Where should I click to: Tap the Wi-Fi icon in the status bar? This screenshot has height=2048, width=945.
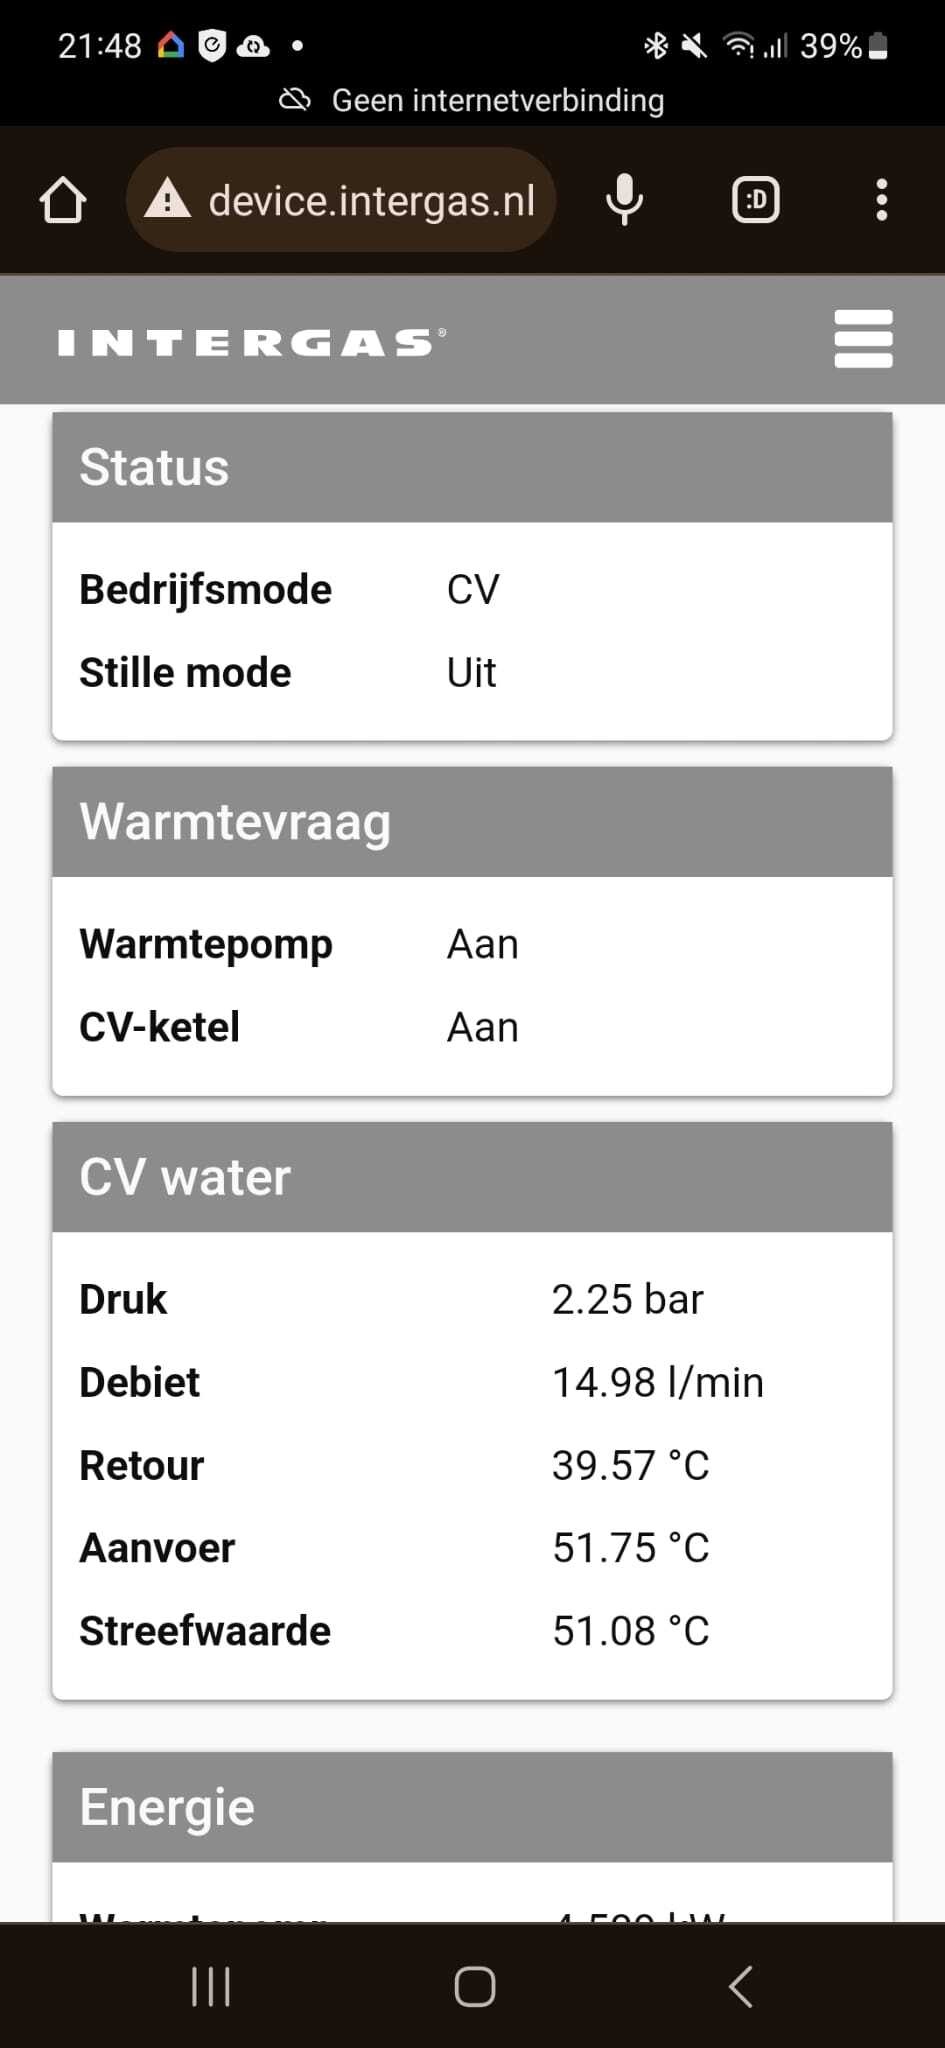(737, 45)
